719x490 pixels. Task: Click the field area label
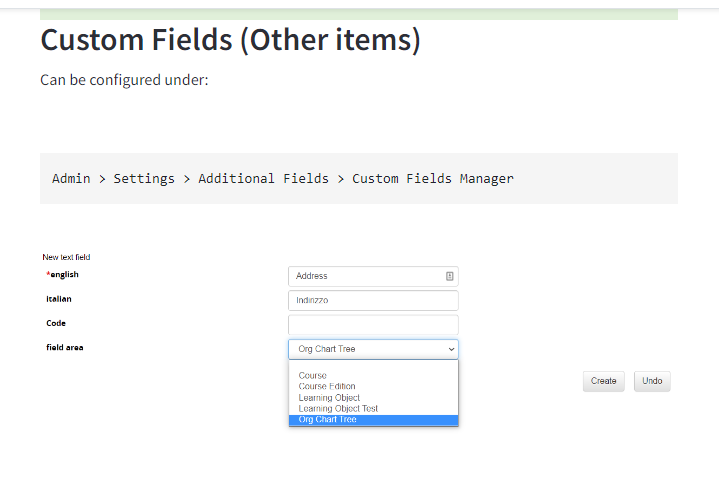65,347
